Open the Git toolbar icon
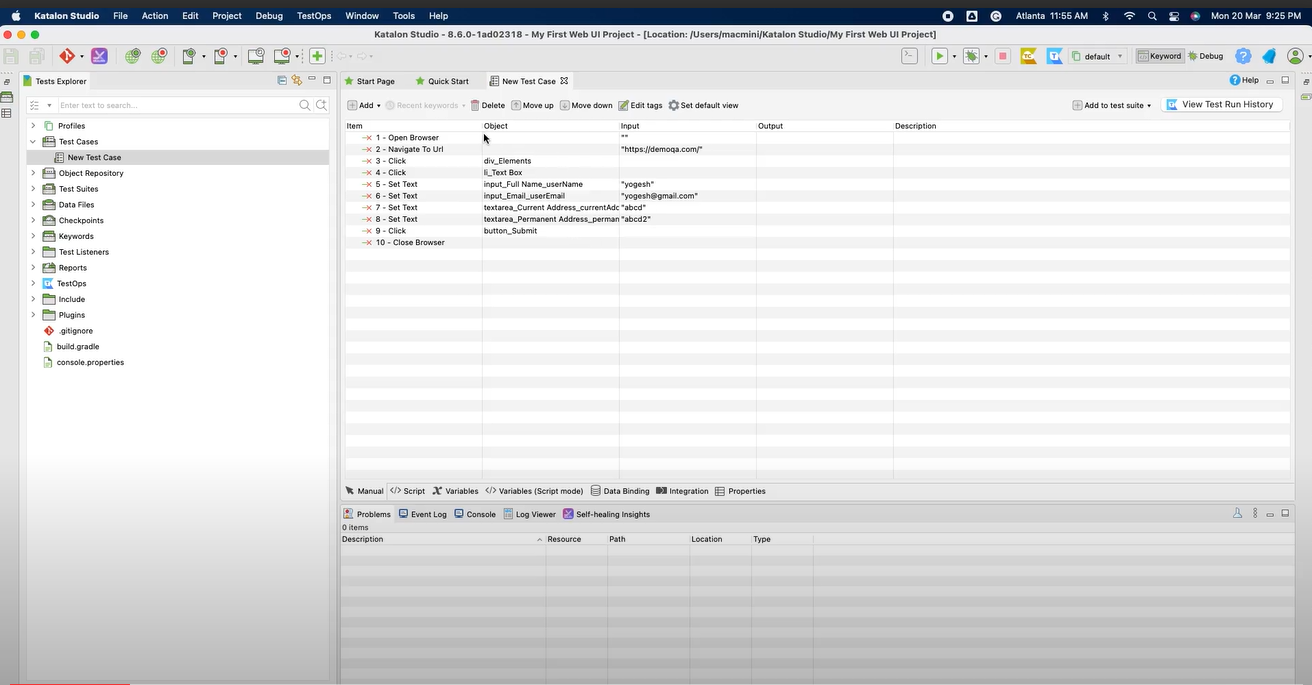Image resolution: width=1312 pixels, height=685 pixels. coord(67,56)
